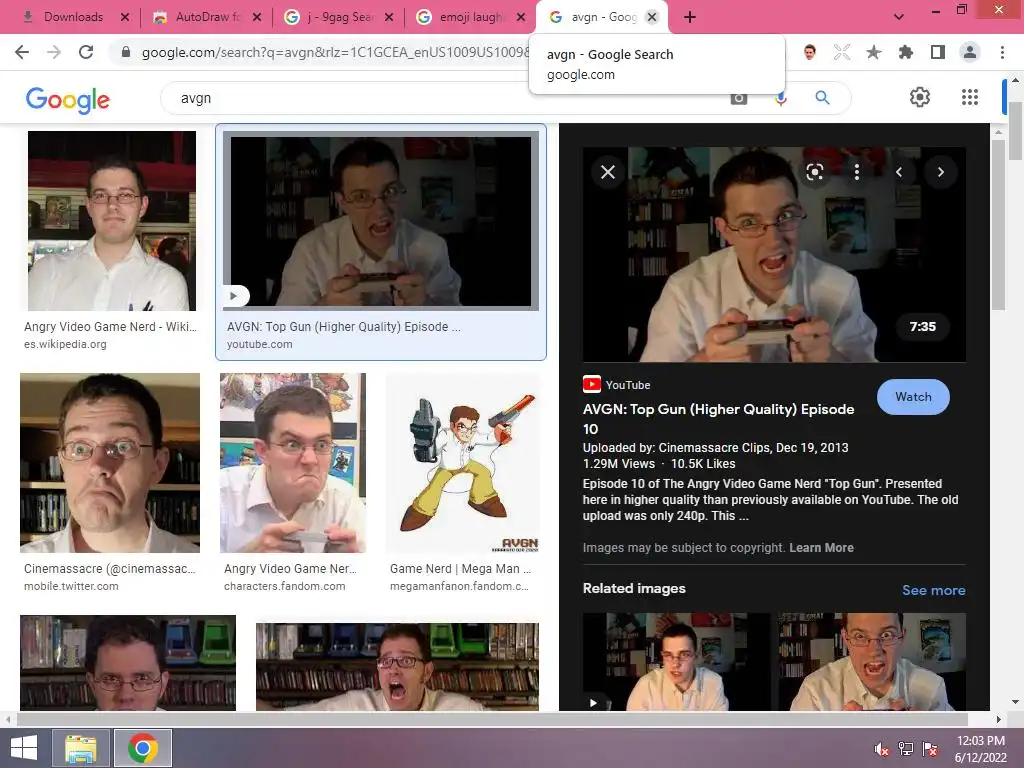
Task: Close the image preview panel
Action: [x=607, y=172]
